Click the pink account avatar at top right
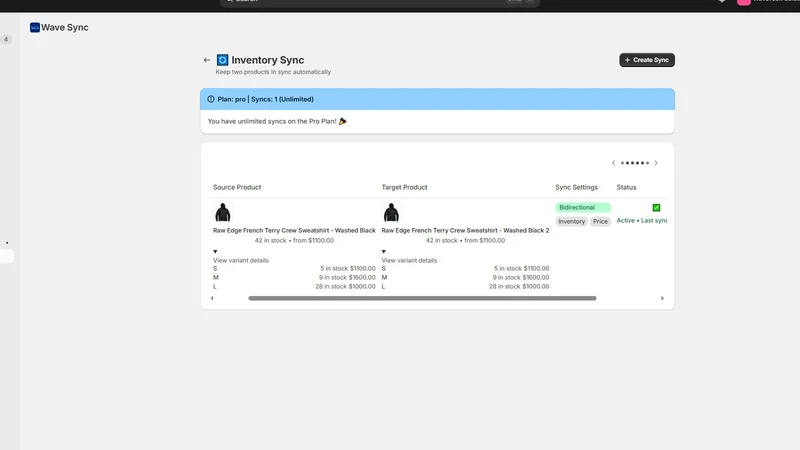This screenshot has width=800, height=450. click(x=744, y=2)
